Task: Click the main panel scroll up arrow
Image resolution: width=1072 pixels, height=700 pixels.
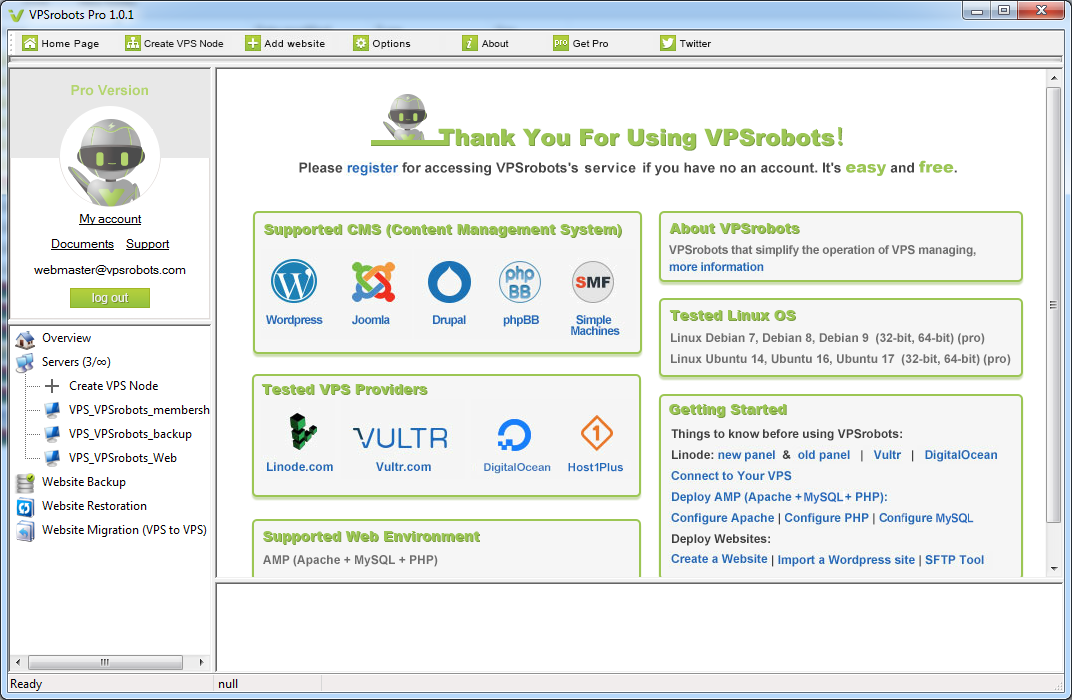Action: tap(1054, 78)
